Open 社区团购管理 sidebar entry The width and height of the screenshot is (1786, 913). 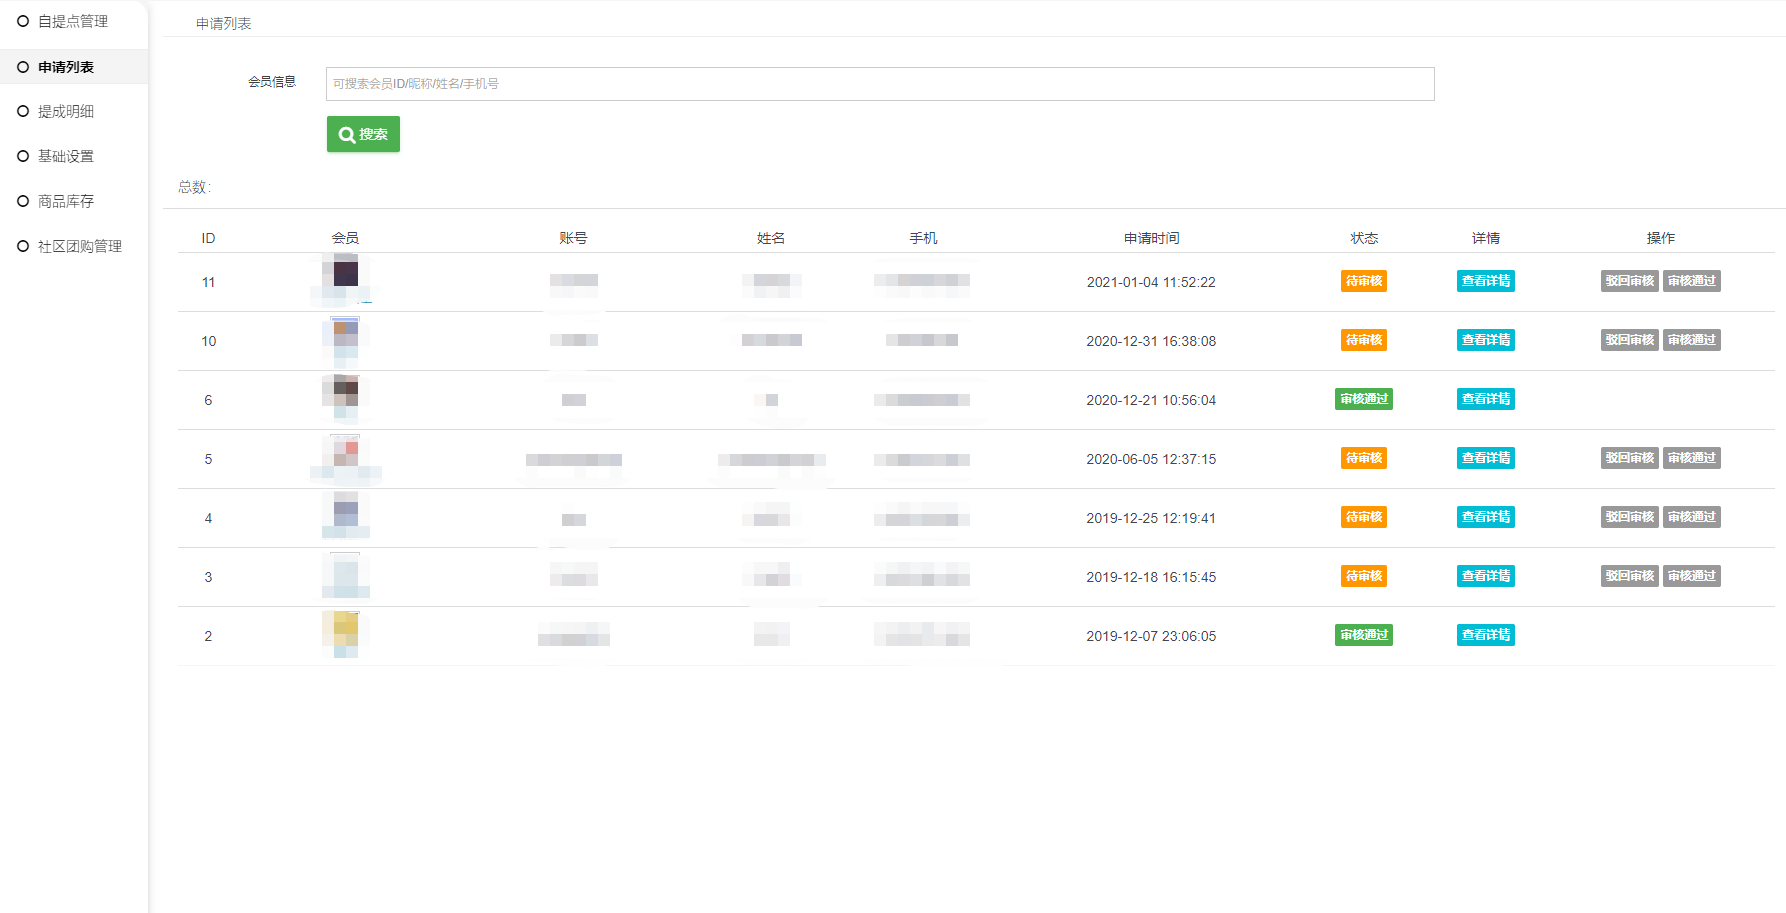pos(79,246)
